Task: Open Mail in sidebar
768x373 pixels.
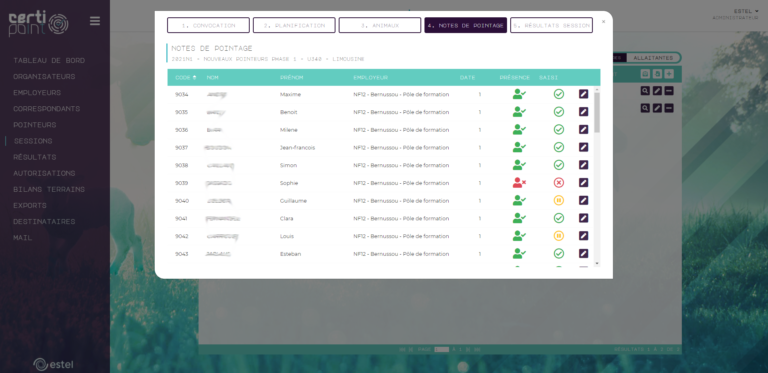Action: click(23, 238)
